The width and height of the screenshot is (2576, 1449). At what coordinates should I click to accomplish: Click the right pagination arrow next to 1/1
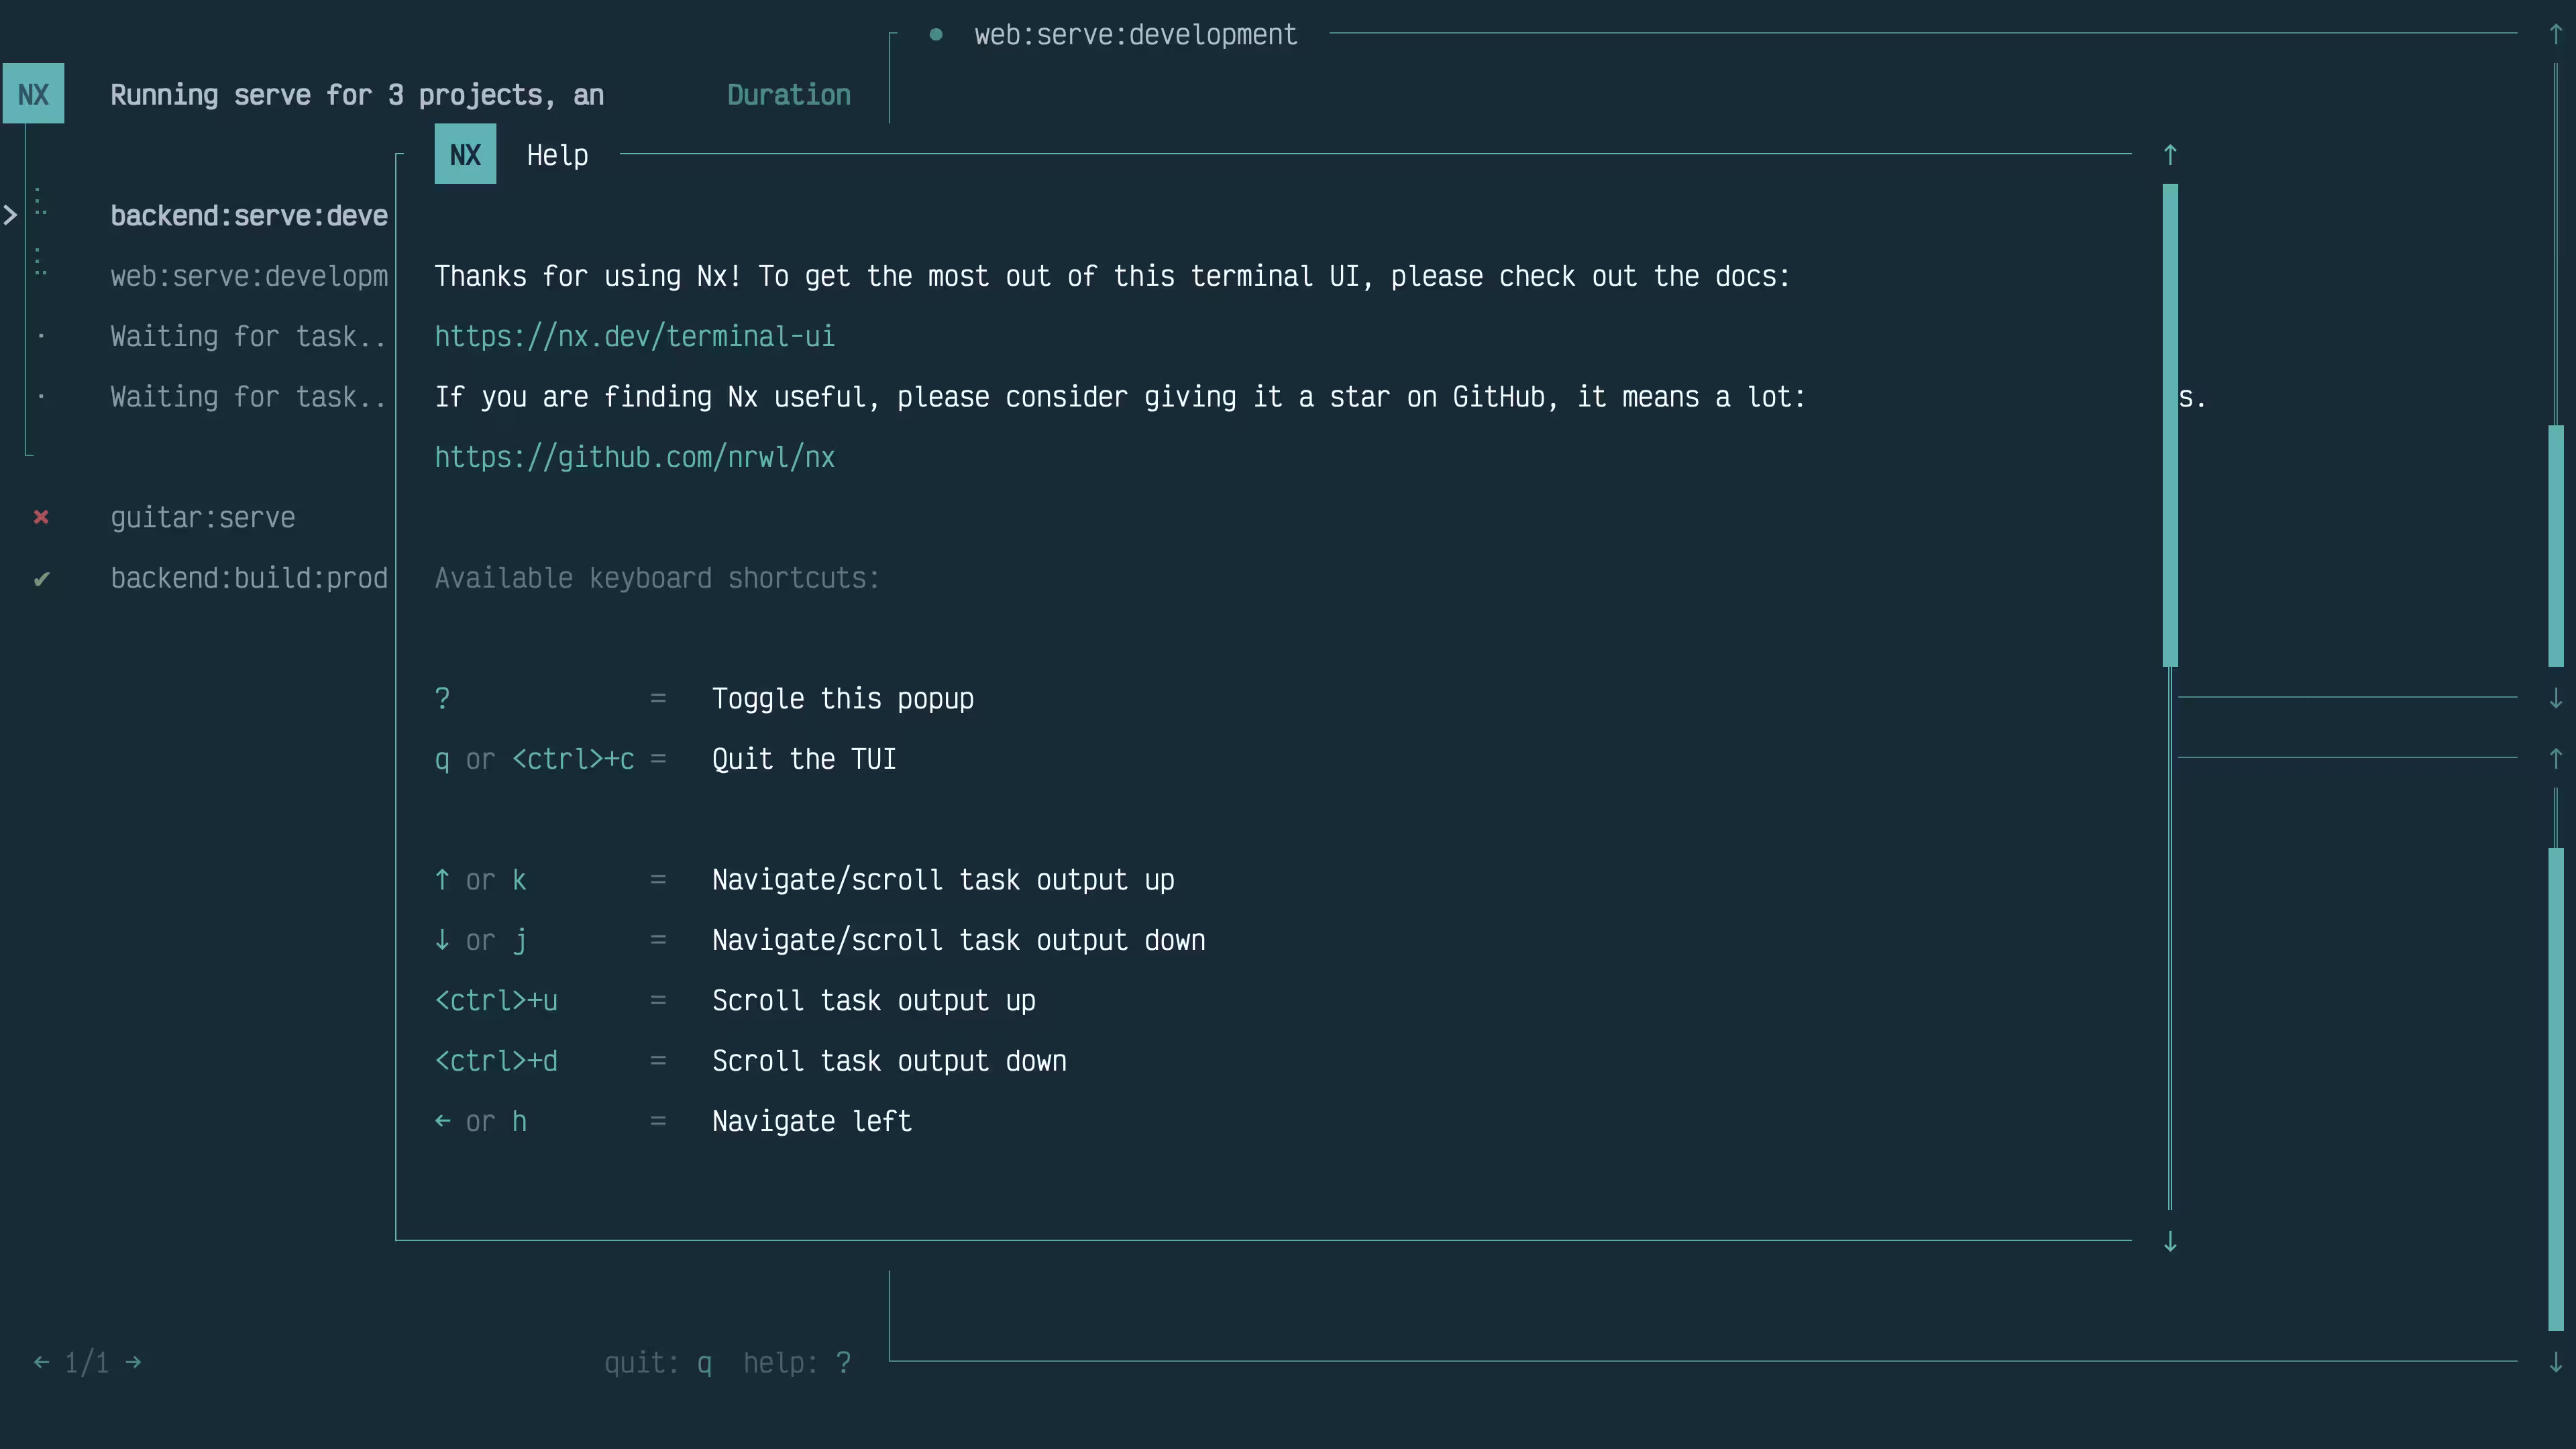tap(134, 1362)
